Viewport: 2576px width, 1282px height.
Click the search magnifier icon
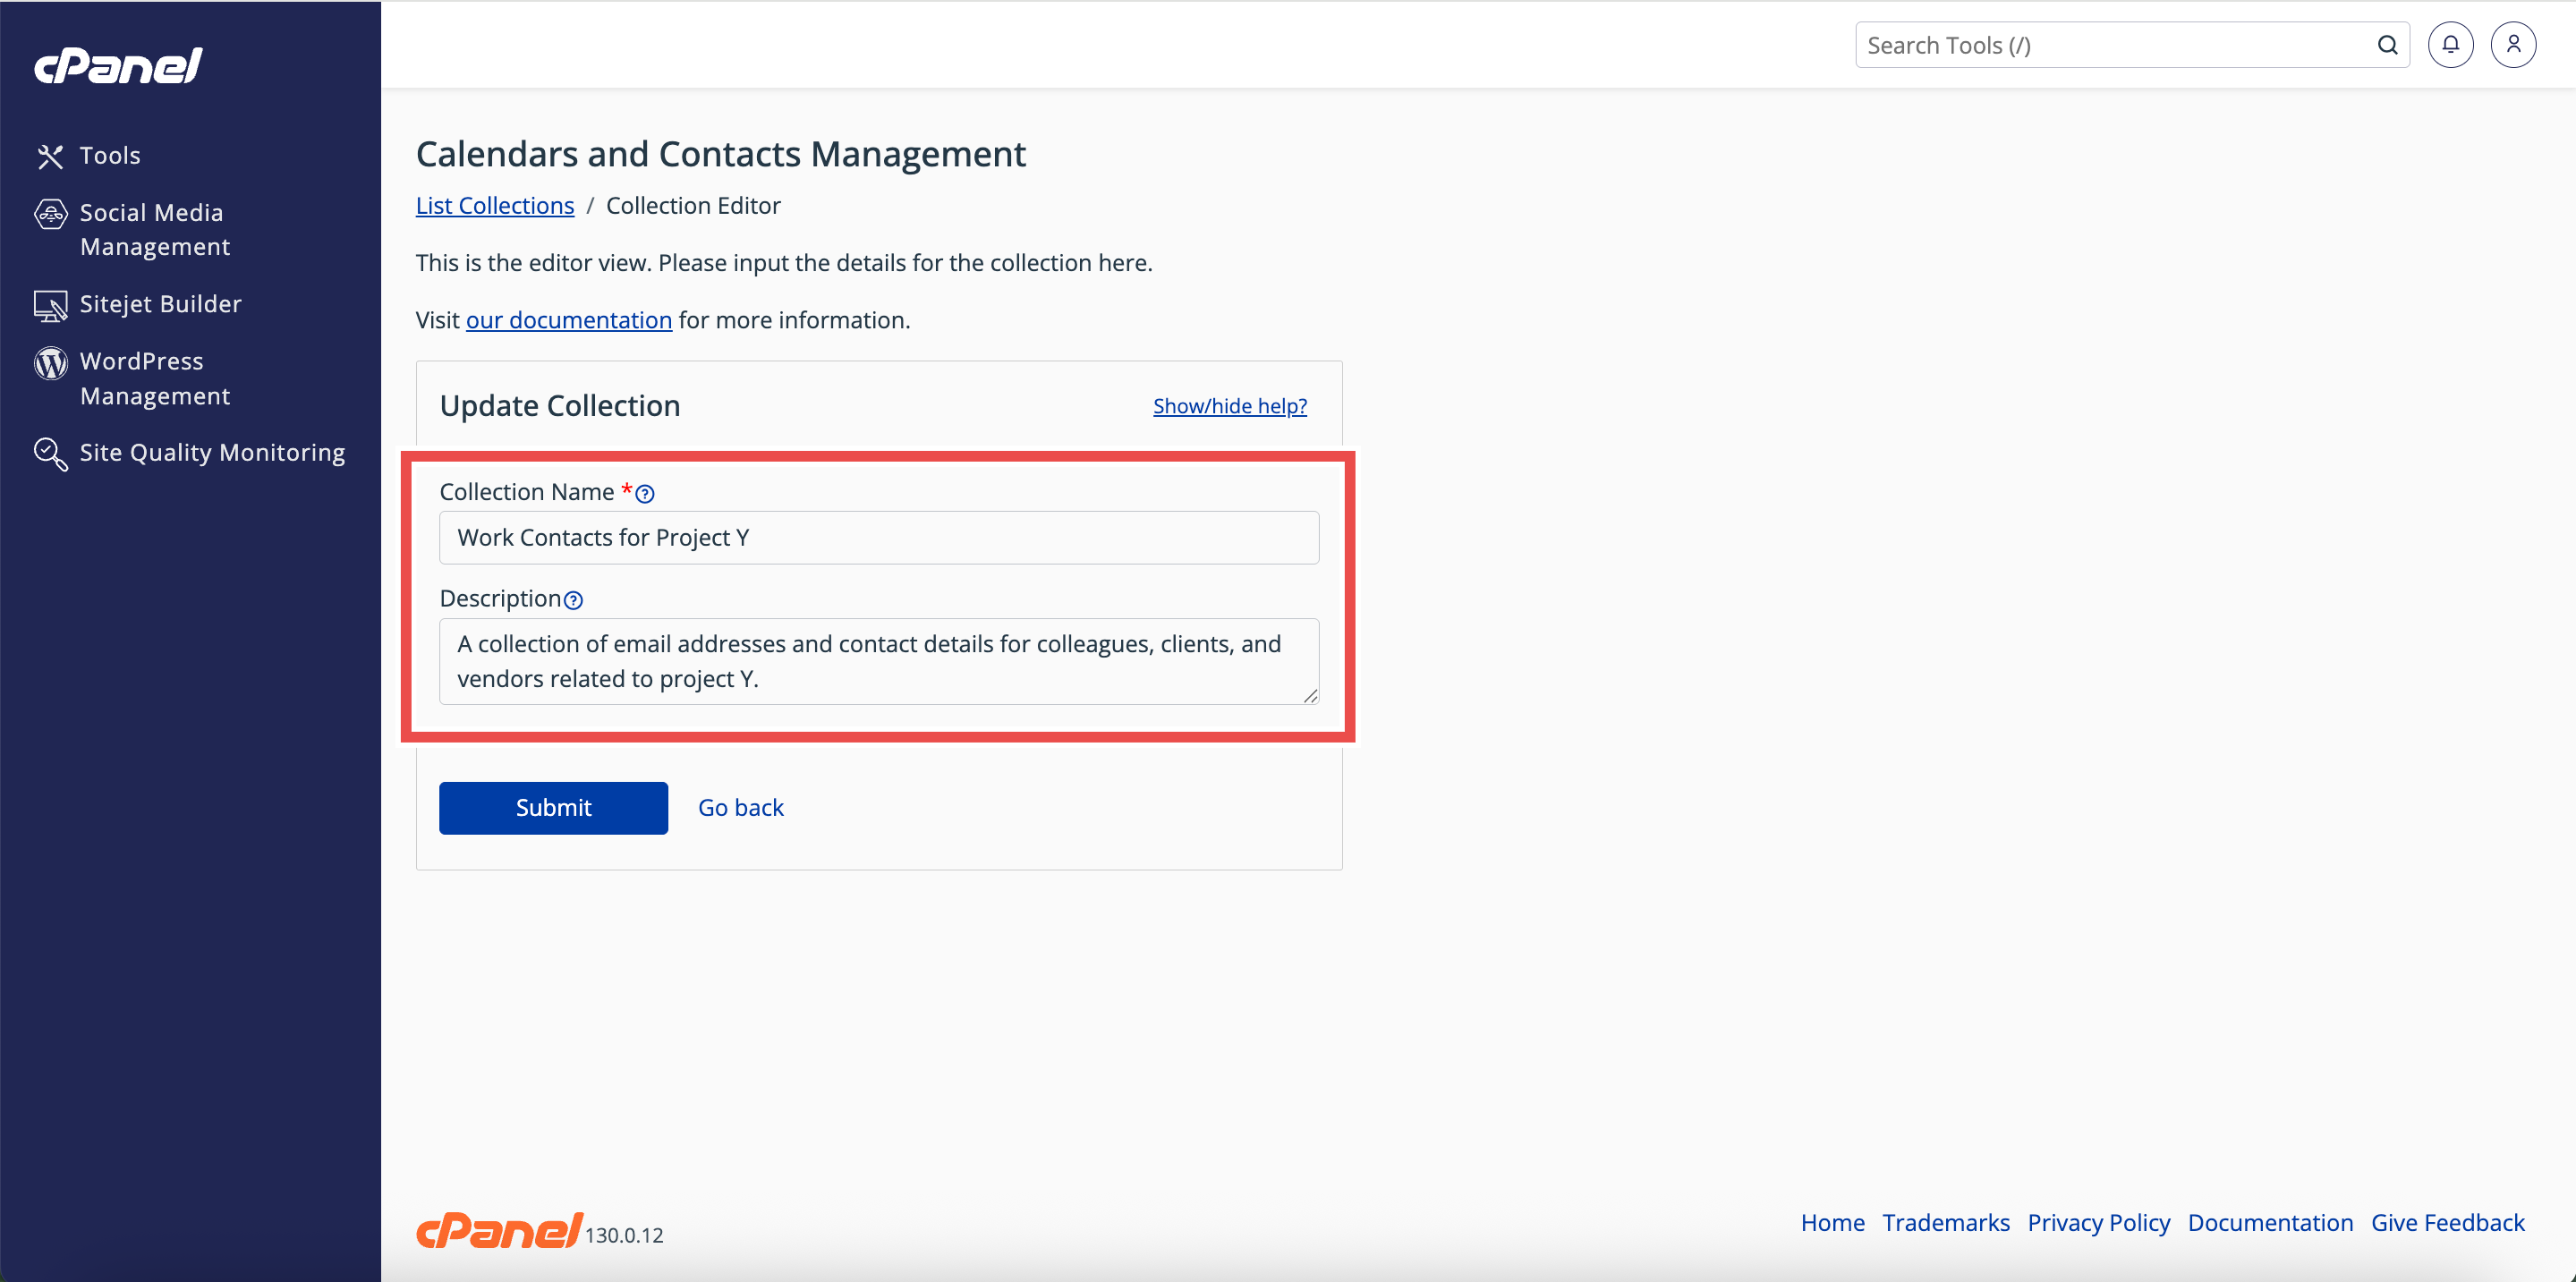tap(2387, 45)
